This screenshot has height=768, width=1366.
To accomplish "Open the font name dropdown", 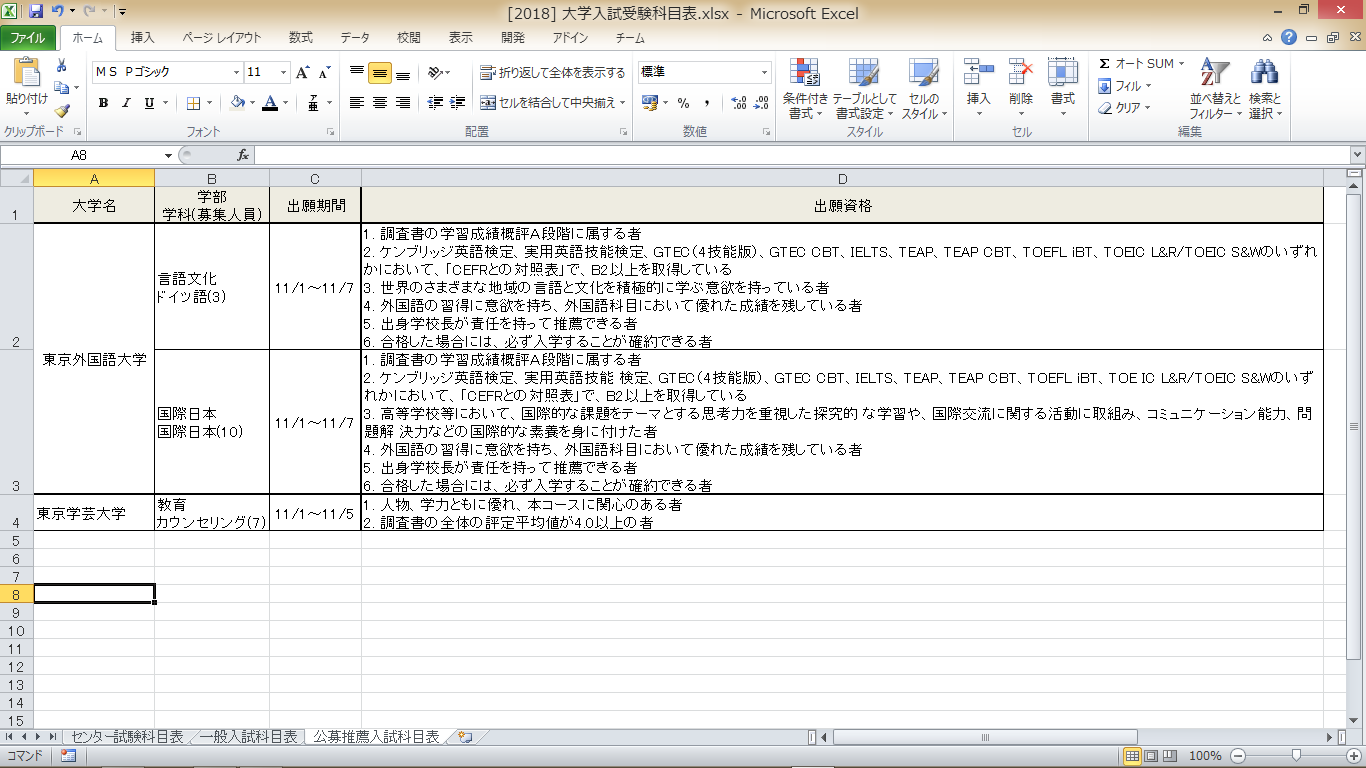I will pos(237,73).
